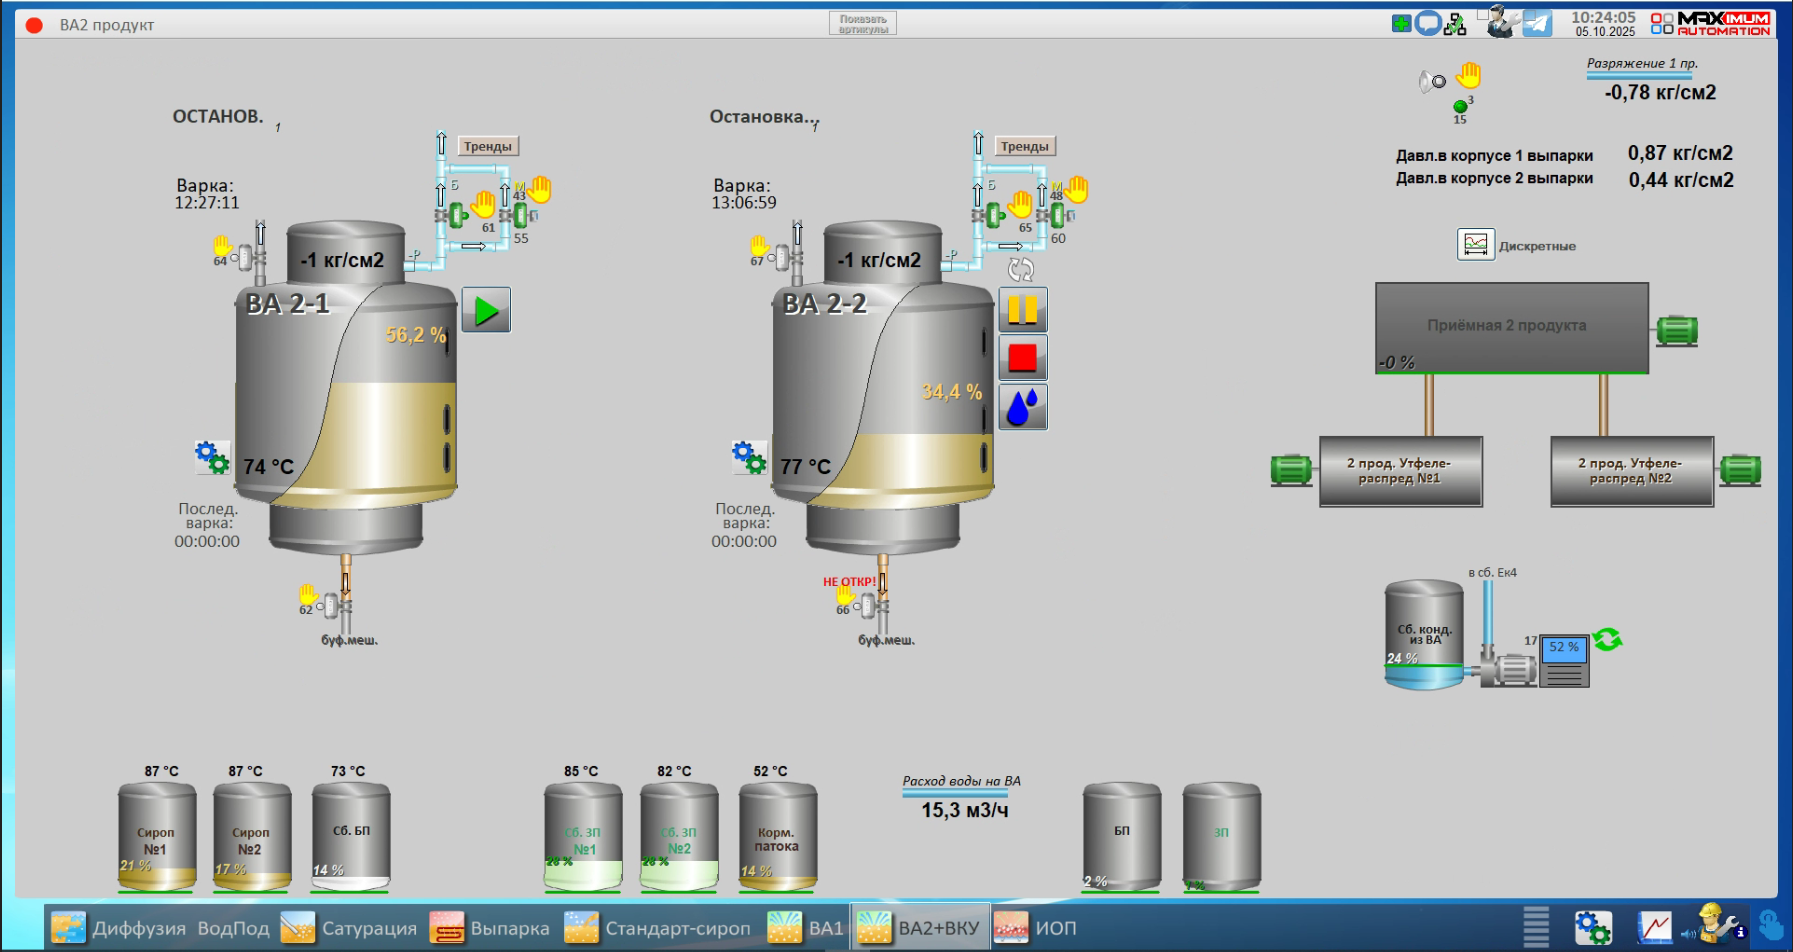Open Тренды for ВА 2-1

pos(488,146)
